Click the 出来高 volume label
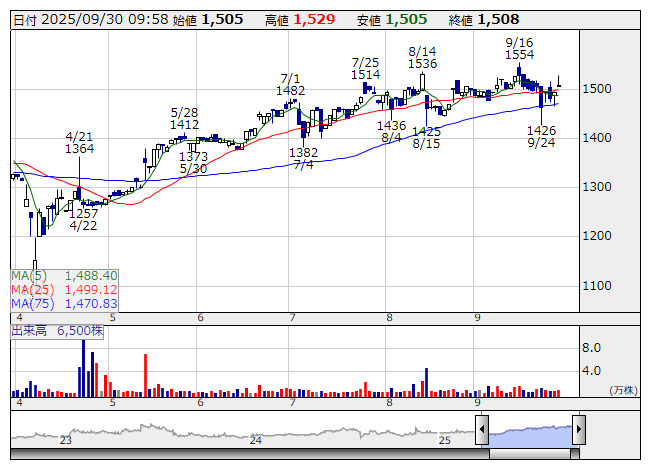This screenshot has width=653, height=470. coord(57,330)
